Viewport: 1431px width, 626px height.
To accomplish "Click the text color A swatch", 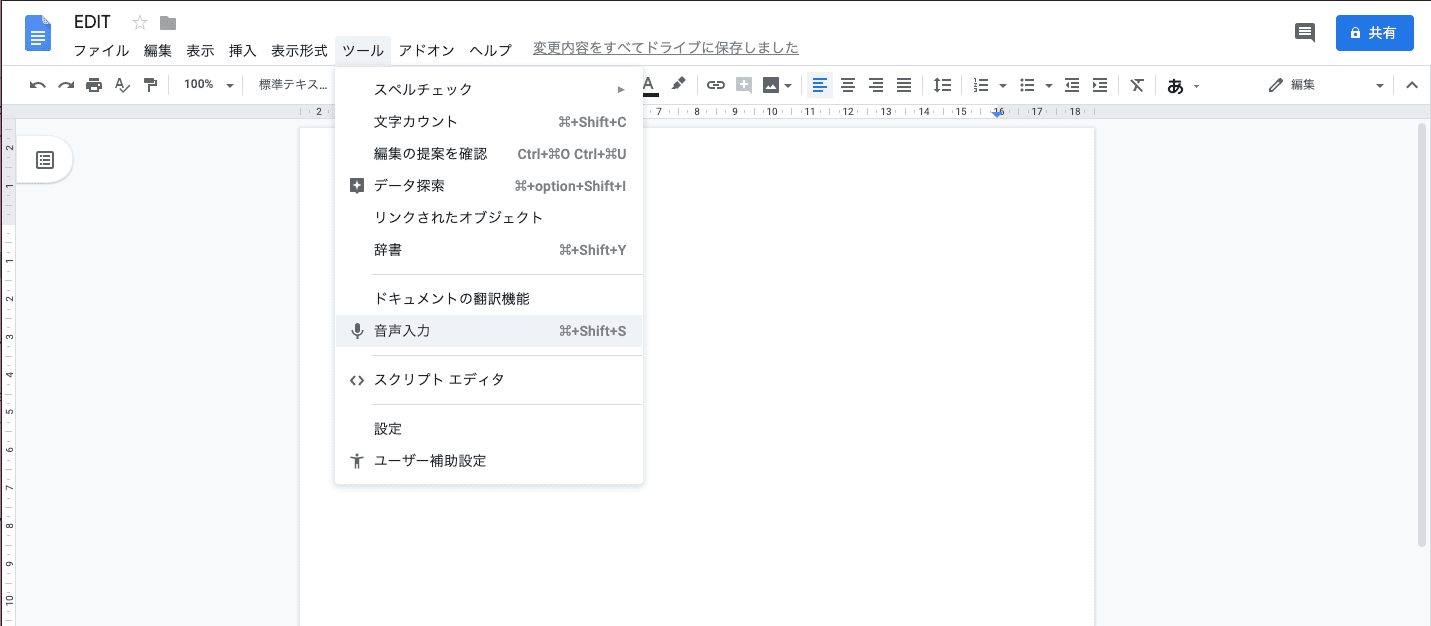I will click(649, 85).
